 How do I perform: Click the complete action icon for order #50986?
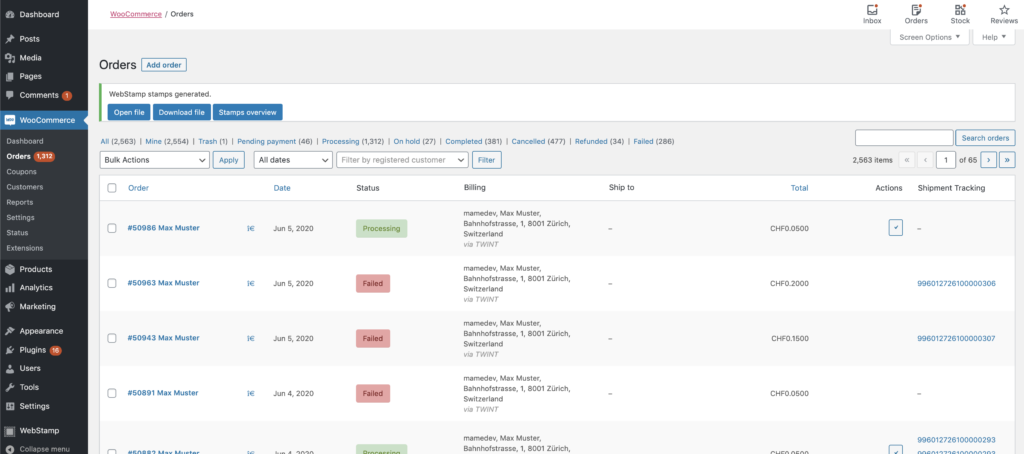point(895,228)
